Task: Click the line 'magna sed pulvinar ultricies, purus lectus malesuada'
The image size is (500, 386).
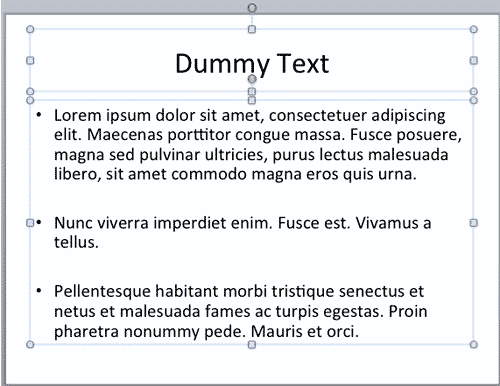Action: 251,155
